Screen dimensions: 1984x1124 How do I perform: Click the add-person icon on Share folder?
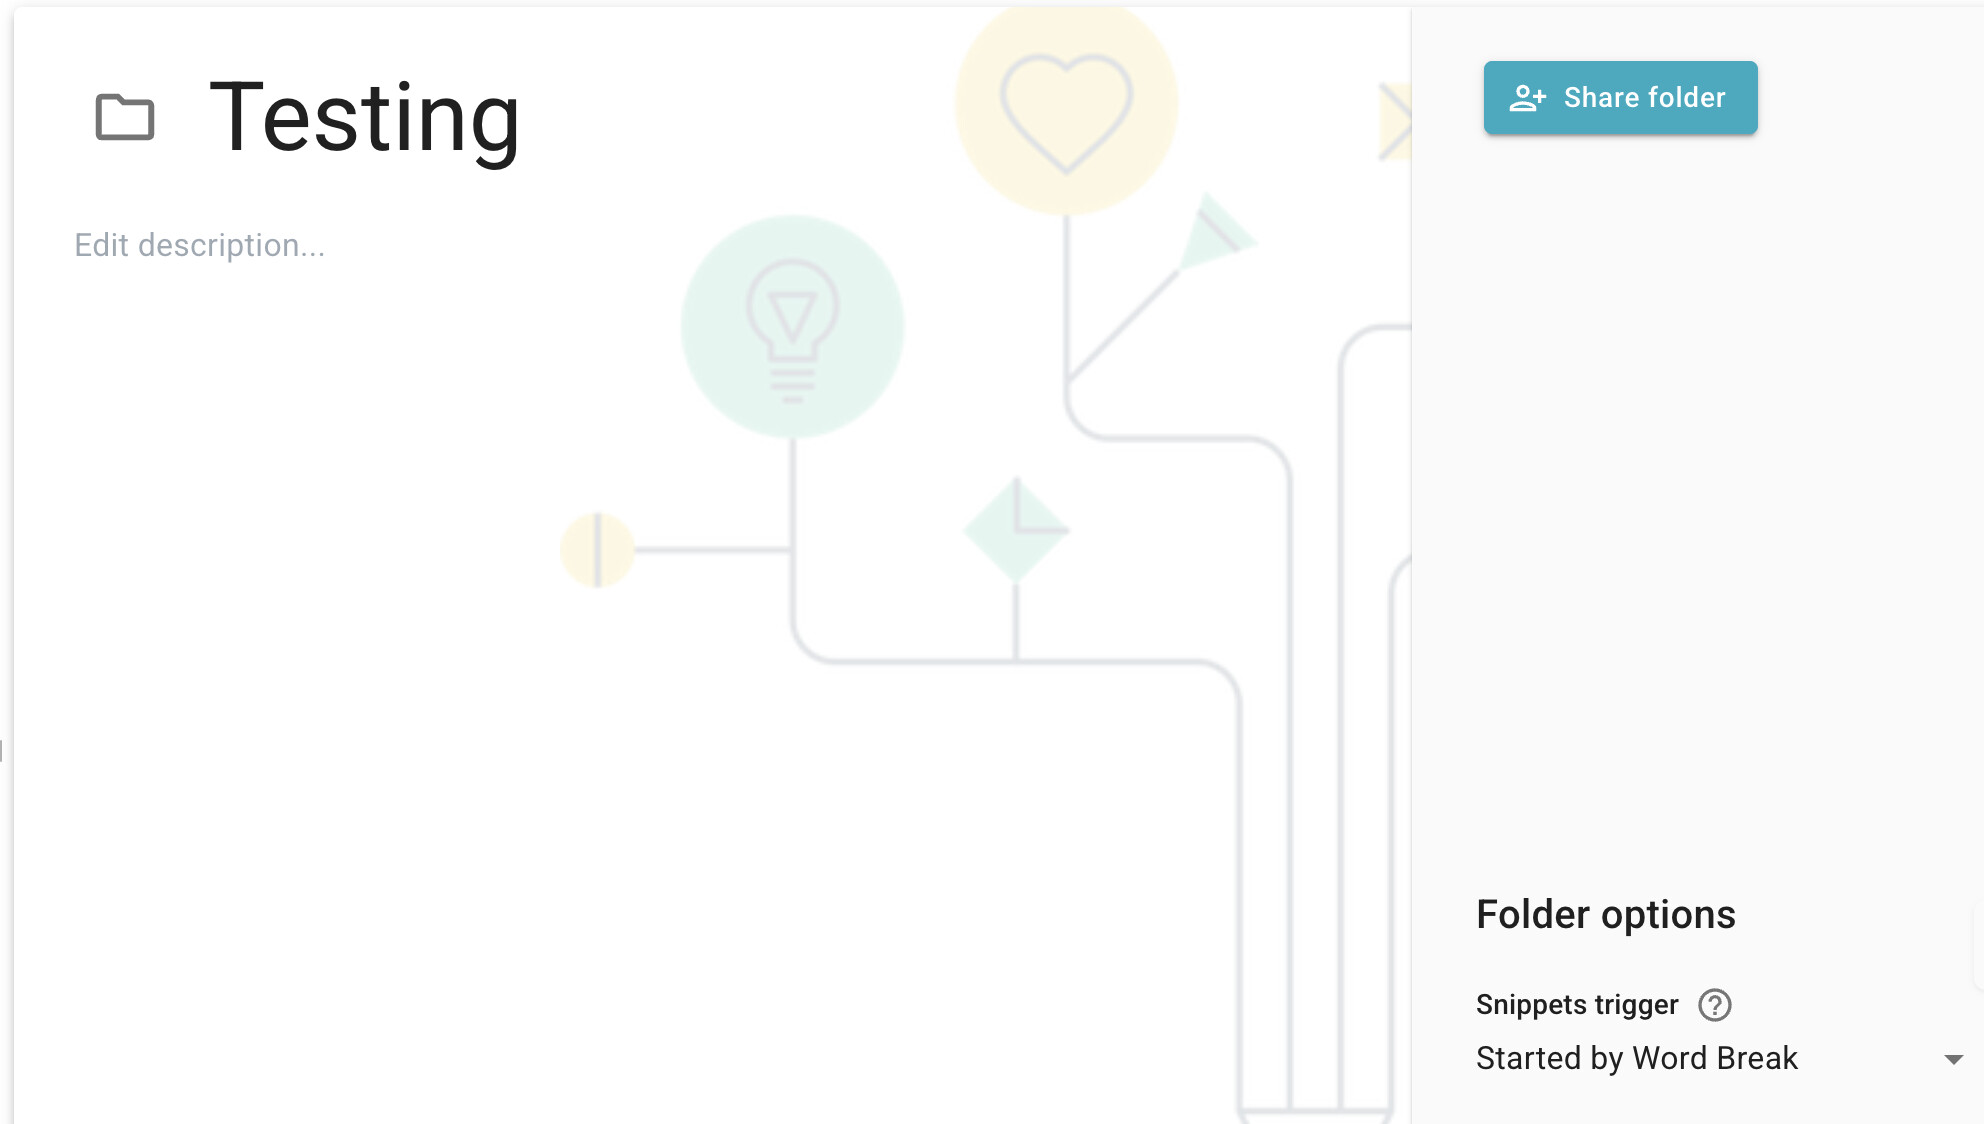tap(1527, 98)
